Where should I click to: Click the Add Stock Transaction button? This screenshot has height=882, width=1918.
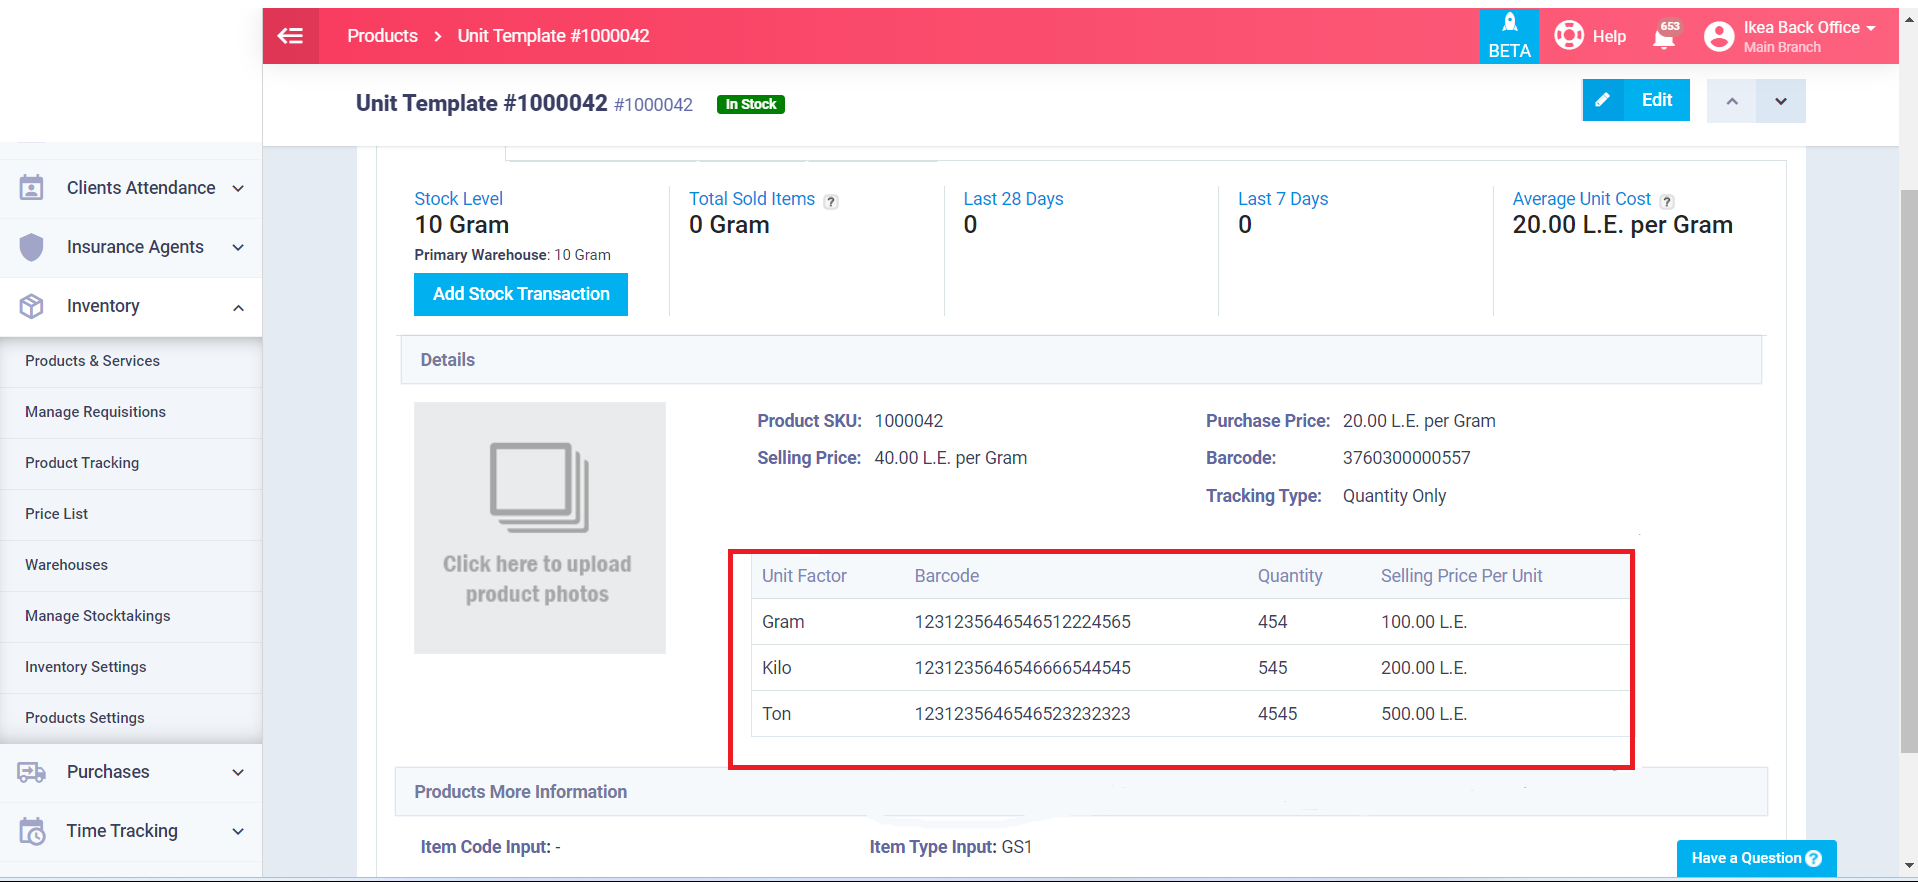coord(521,294)
